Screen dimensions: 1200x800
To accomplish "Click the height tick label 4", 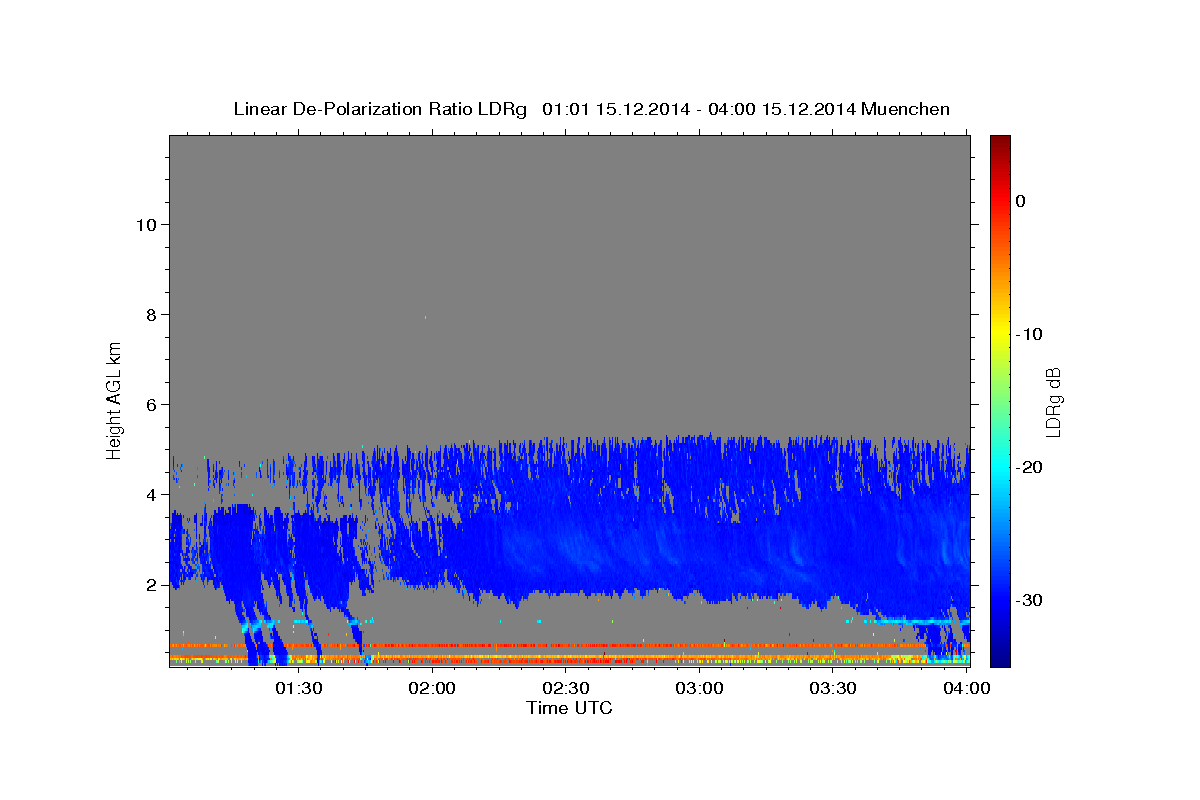I will (x=149, y=495).
